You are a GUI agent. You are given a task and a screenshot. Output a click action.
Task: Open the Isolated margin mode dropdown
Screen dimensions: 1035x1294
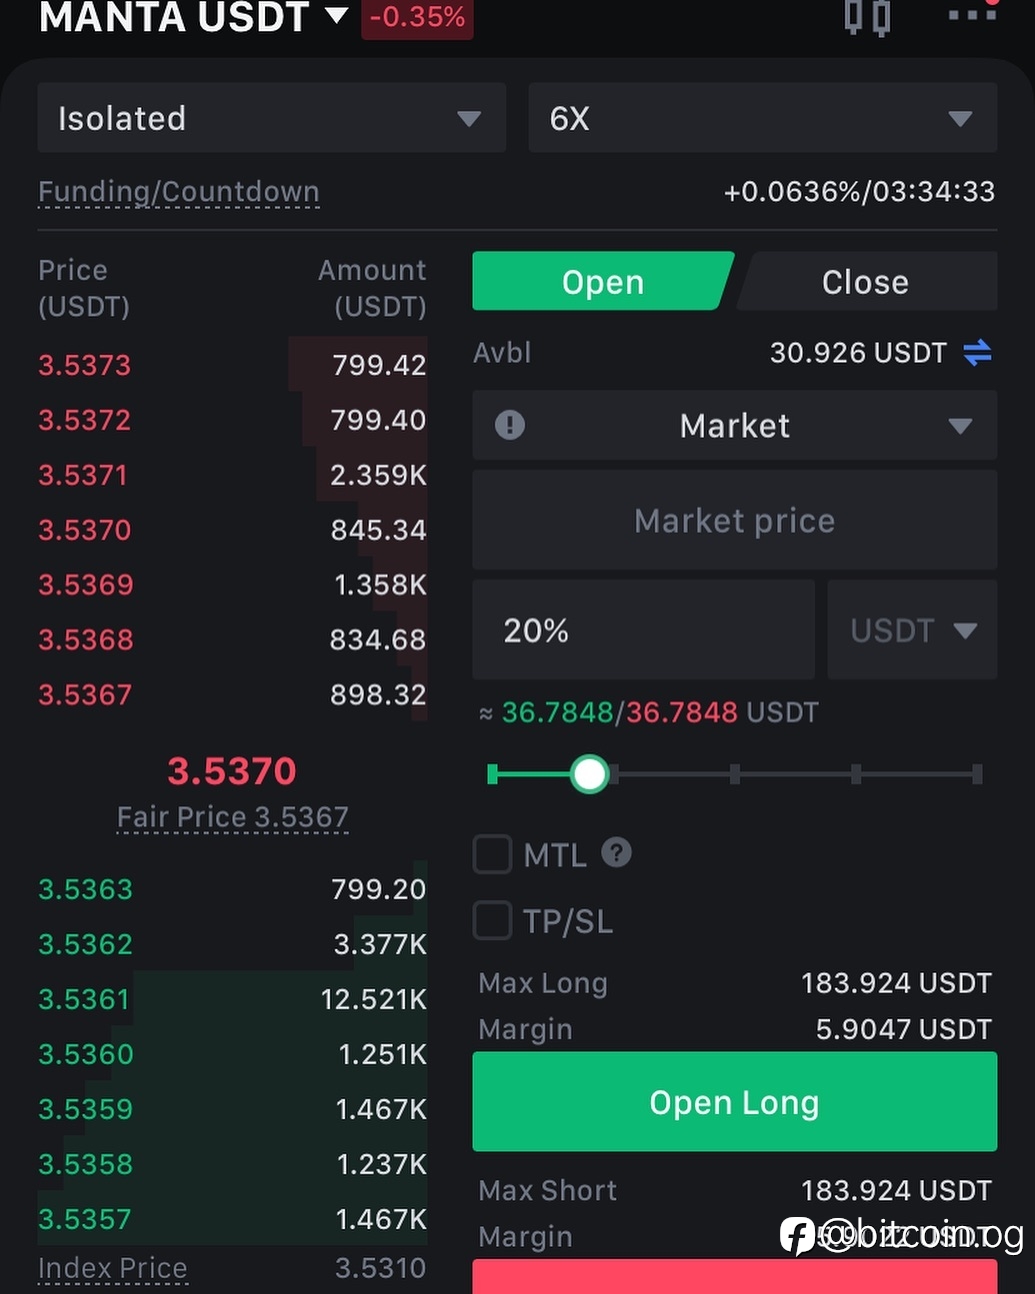(271, 118)
